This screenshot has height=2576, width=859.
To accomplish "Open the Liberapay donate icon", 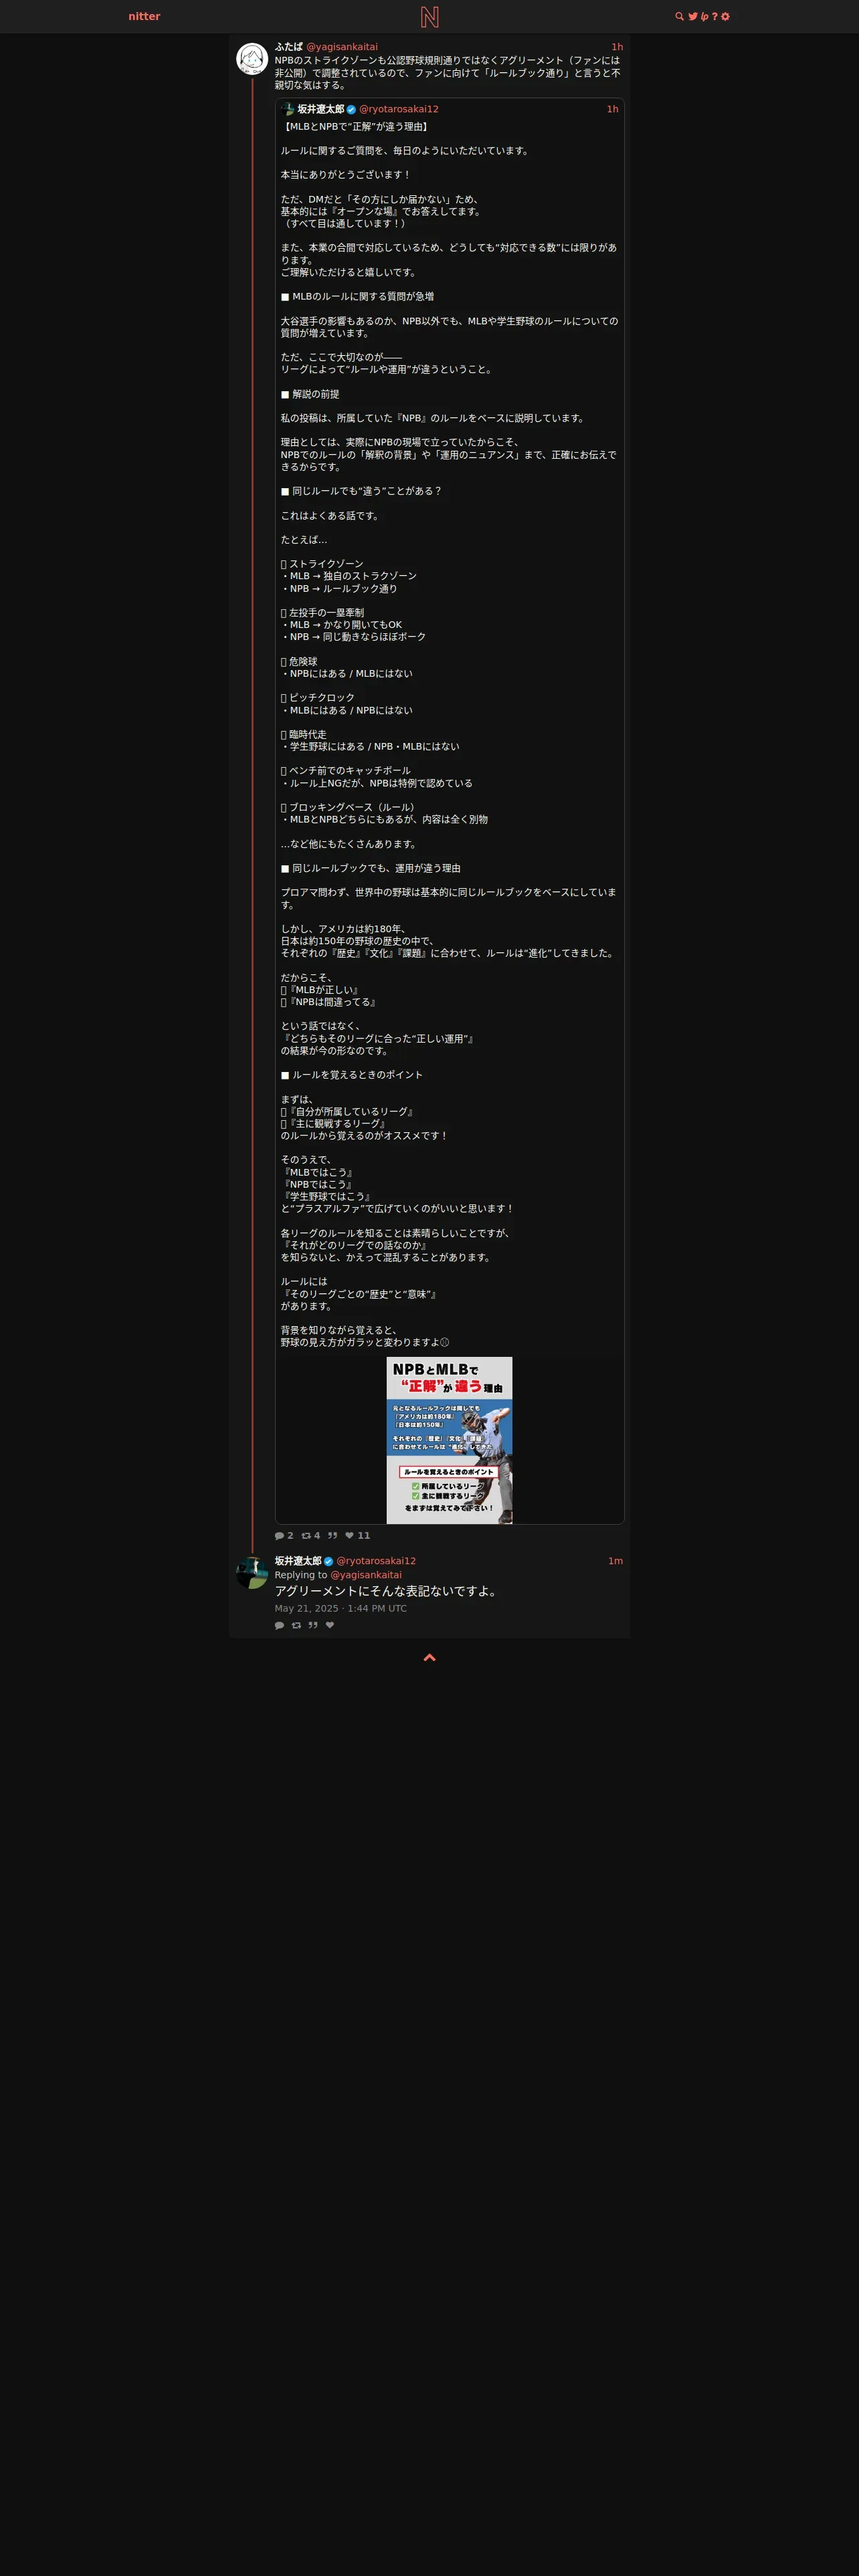I will pos(704,16).
